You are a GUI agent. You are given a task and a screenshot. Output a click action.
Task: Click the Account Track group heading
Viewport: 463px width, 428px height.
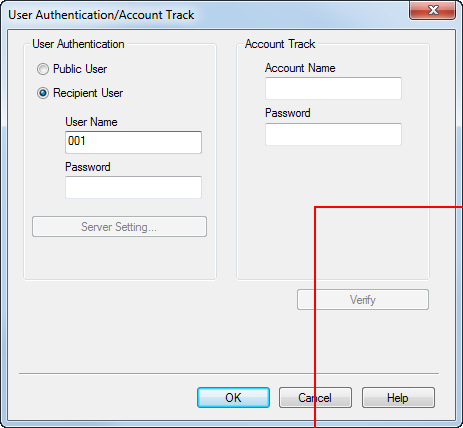pyautogui.click(x=280, y=44)
